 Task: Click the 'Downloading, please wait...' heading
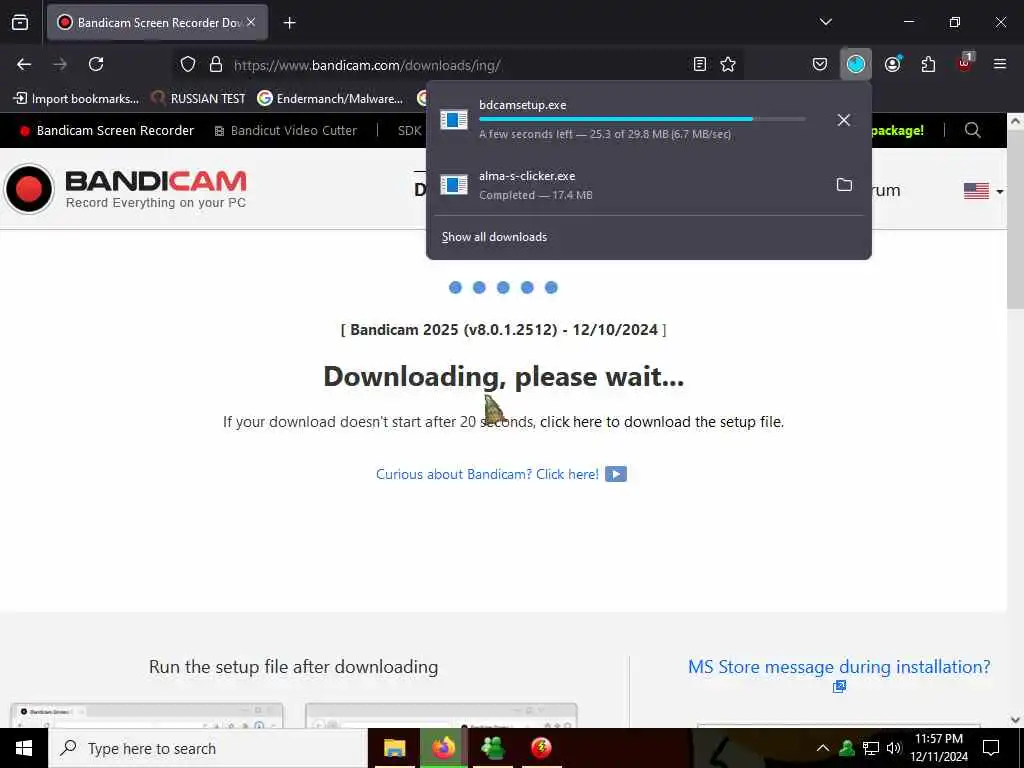[504, 377]
